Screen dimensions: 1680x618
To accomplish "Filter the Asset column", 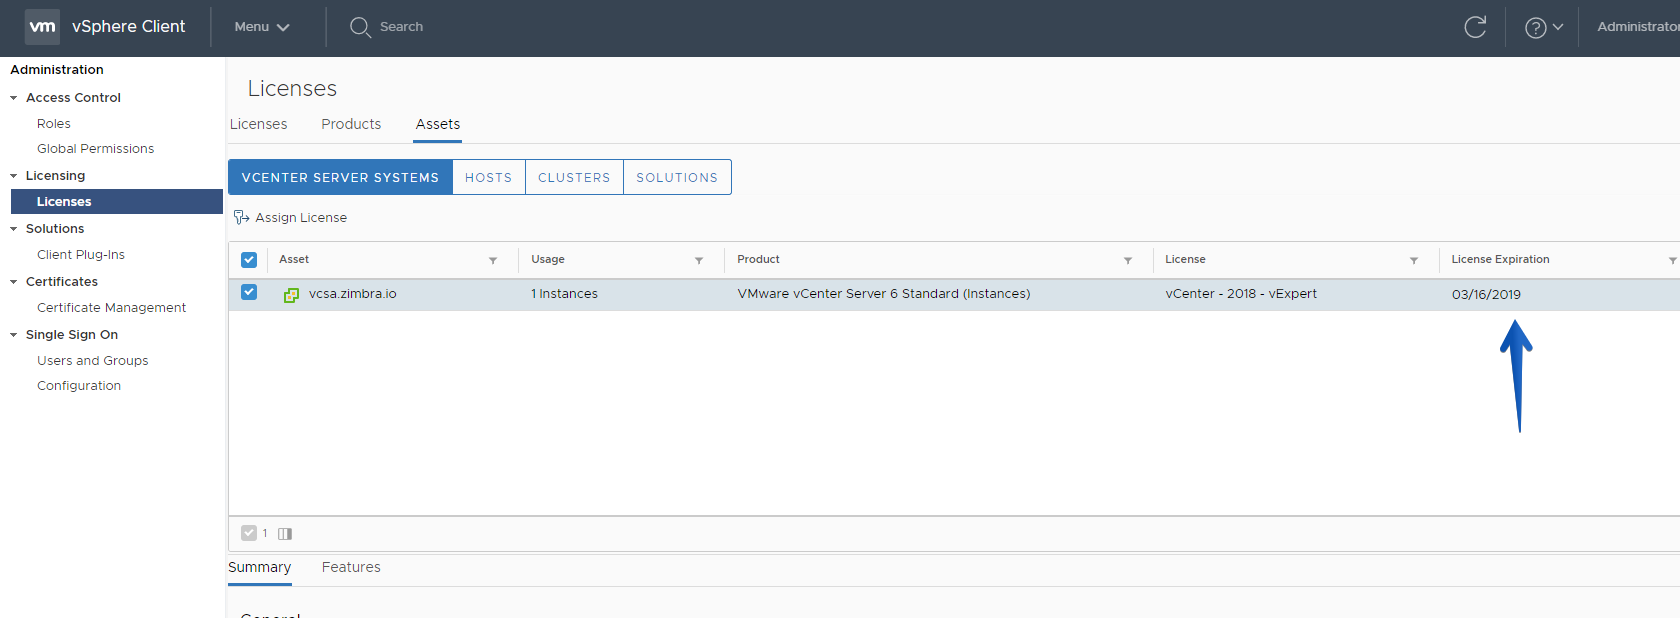I will click(x=493, y=260).
